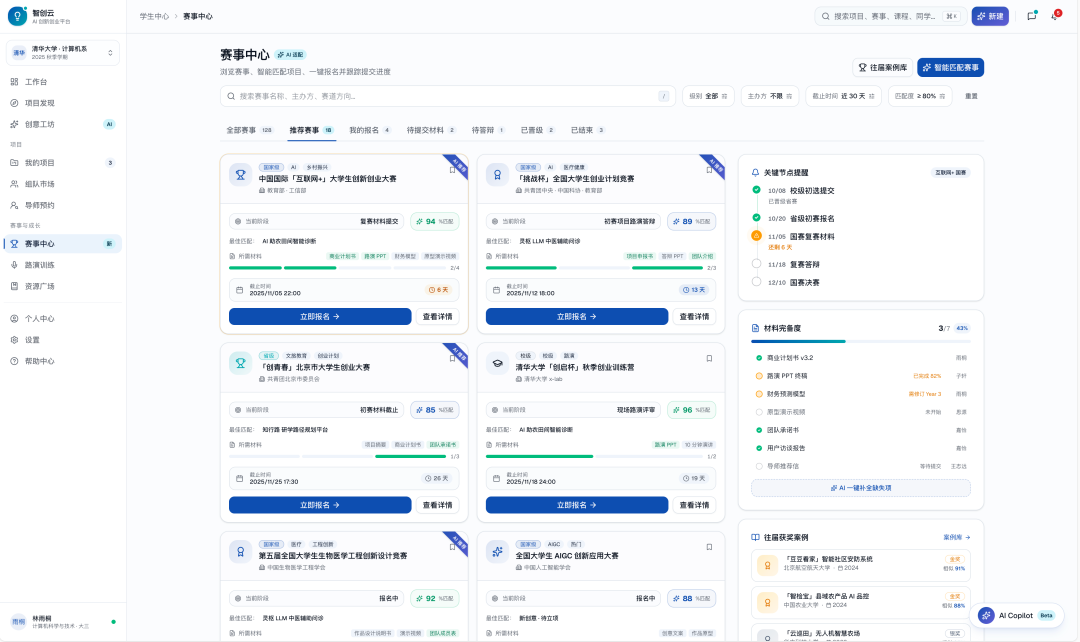Bookmark the 「挑战杯」创业计划竞赛 card
Viewport: 1080px width, 642px height.
point(709,170)
